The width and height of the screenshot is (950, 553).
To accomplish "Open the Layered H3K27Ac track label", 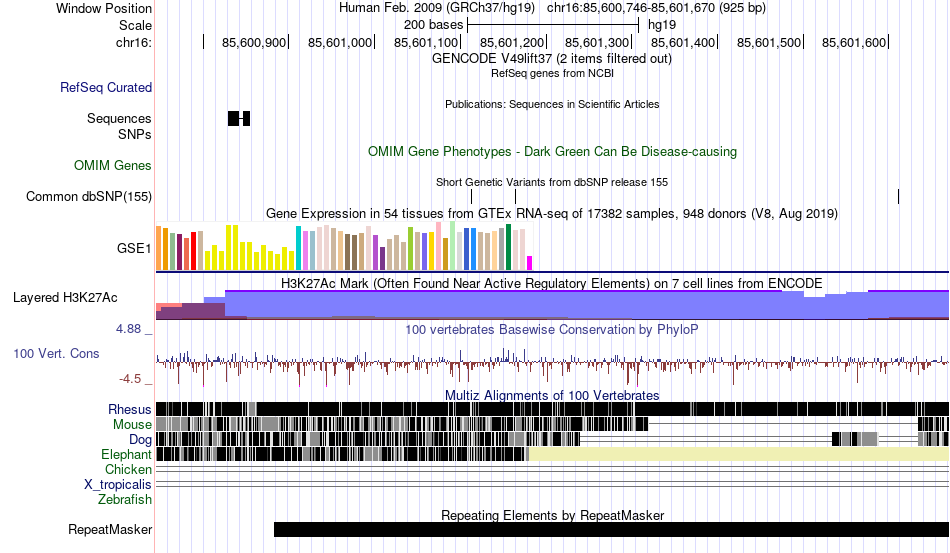I will point(65,297).
